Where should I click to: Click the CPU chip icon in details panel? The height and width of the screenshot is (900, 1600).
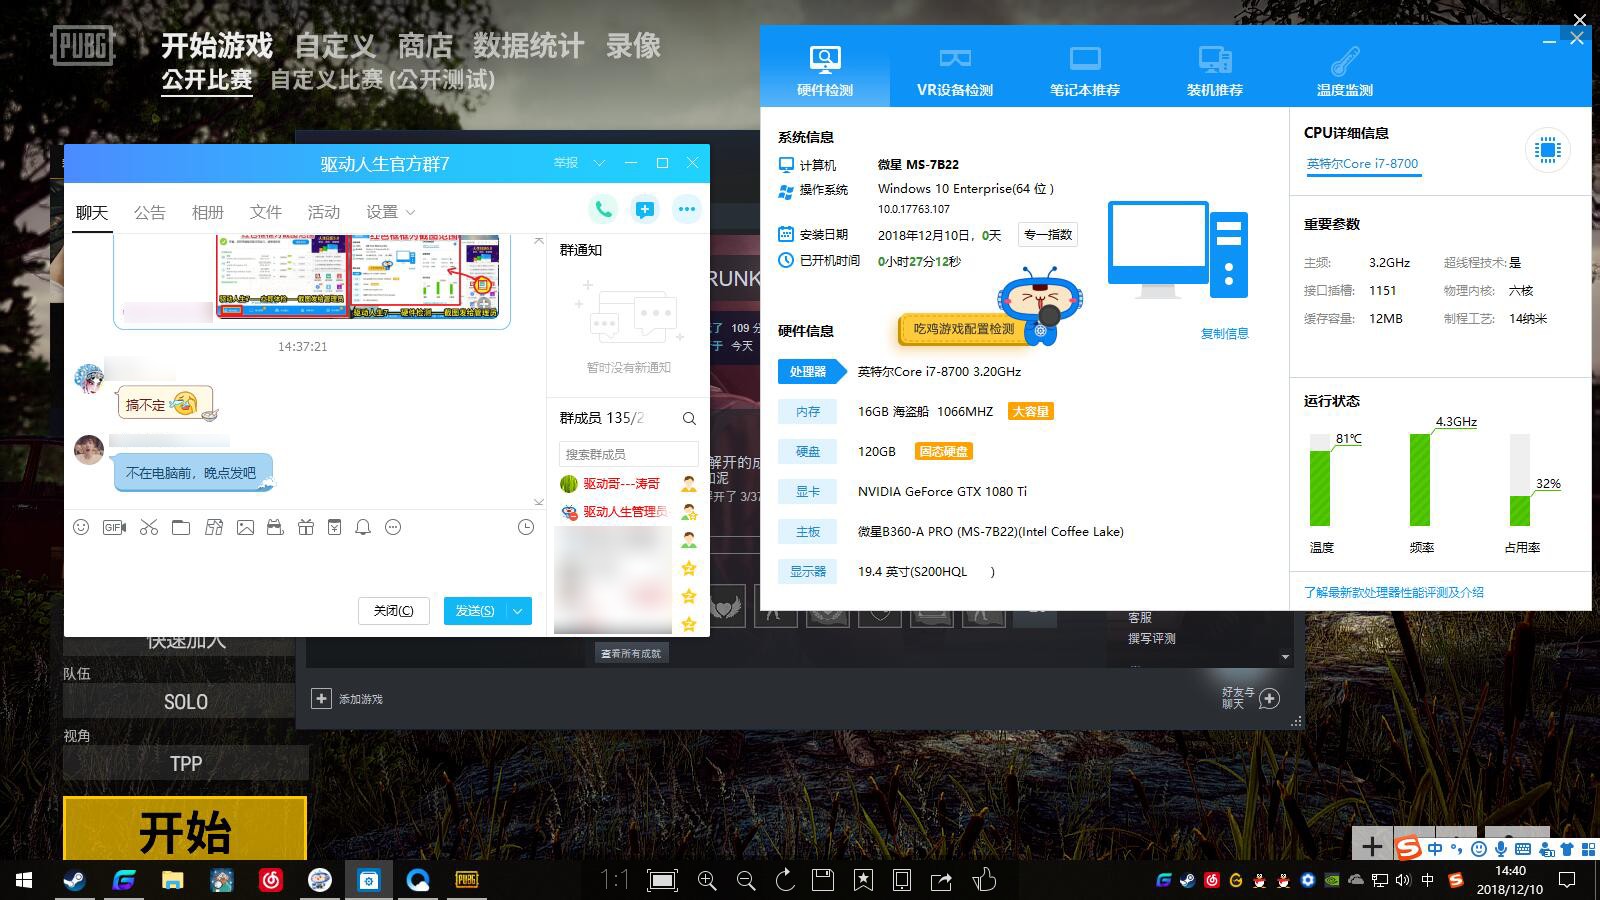[1547, 150]
